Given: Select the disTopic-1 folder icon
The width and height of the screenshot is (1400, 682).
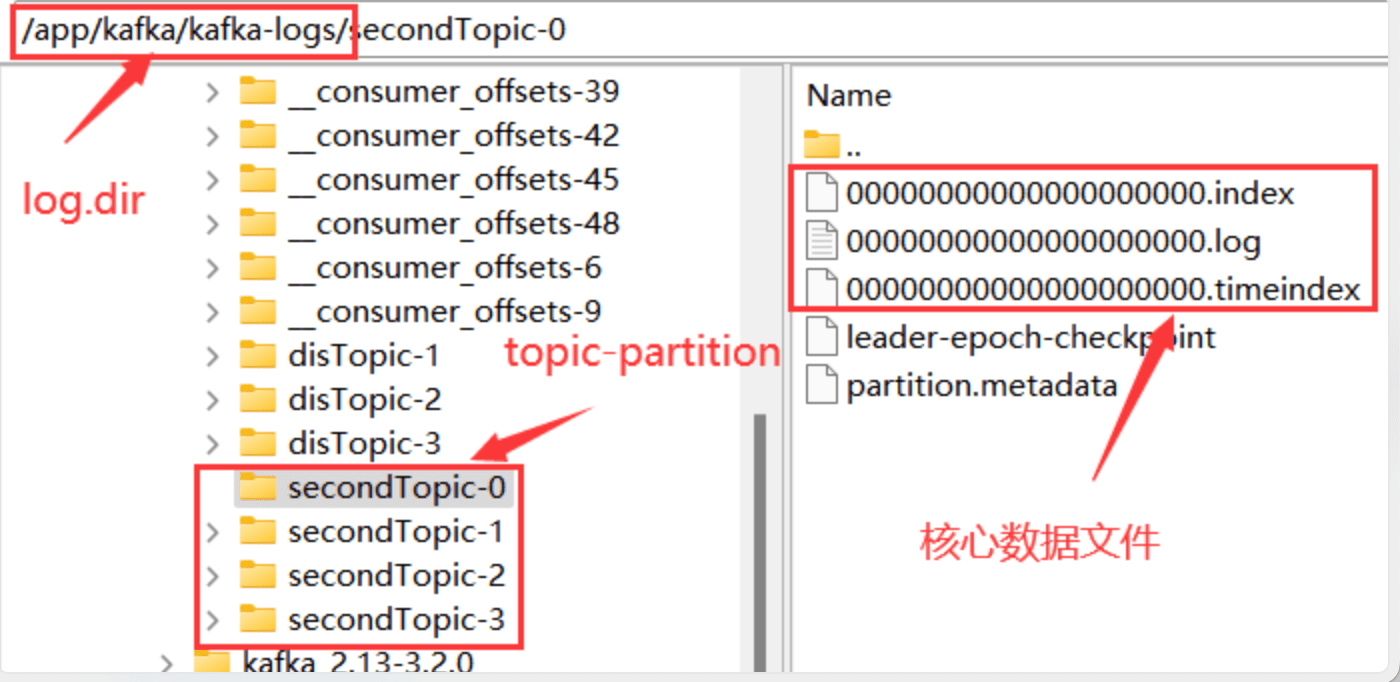Looking at the screenshot, I should coord(258,355).
